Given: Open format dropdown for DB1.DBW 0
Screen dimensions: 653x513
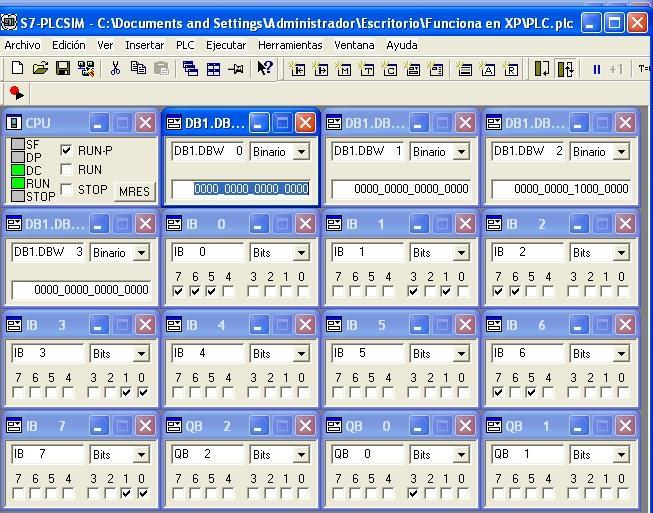Looking at the screenshot, I should click(301, 151).
